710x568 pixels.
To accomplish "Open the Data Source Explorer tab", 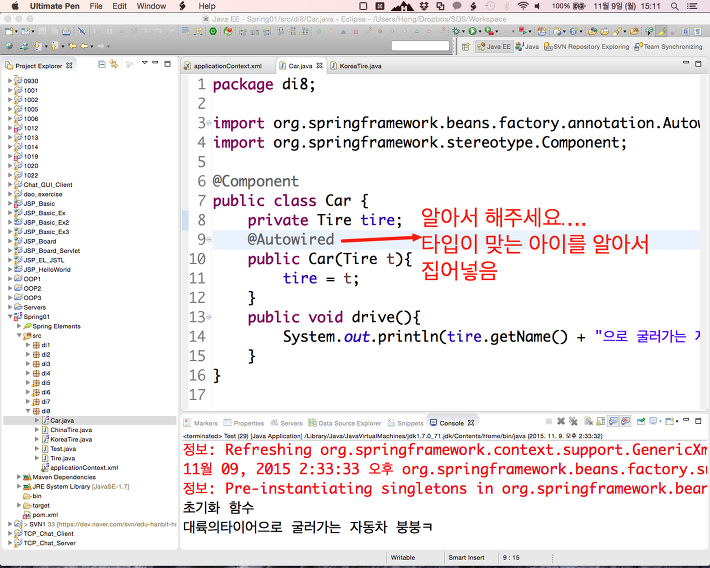I will (x=345, y=423).
